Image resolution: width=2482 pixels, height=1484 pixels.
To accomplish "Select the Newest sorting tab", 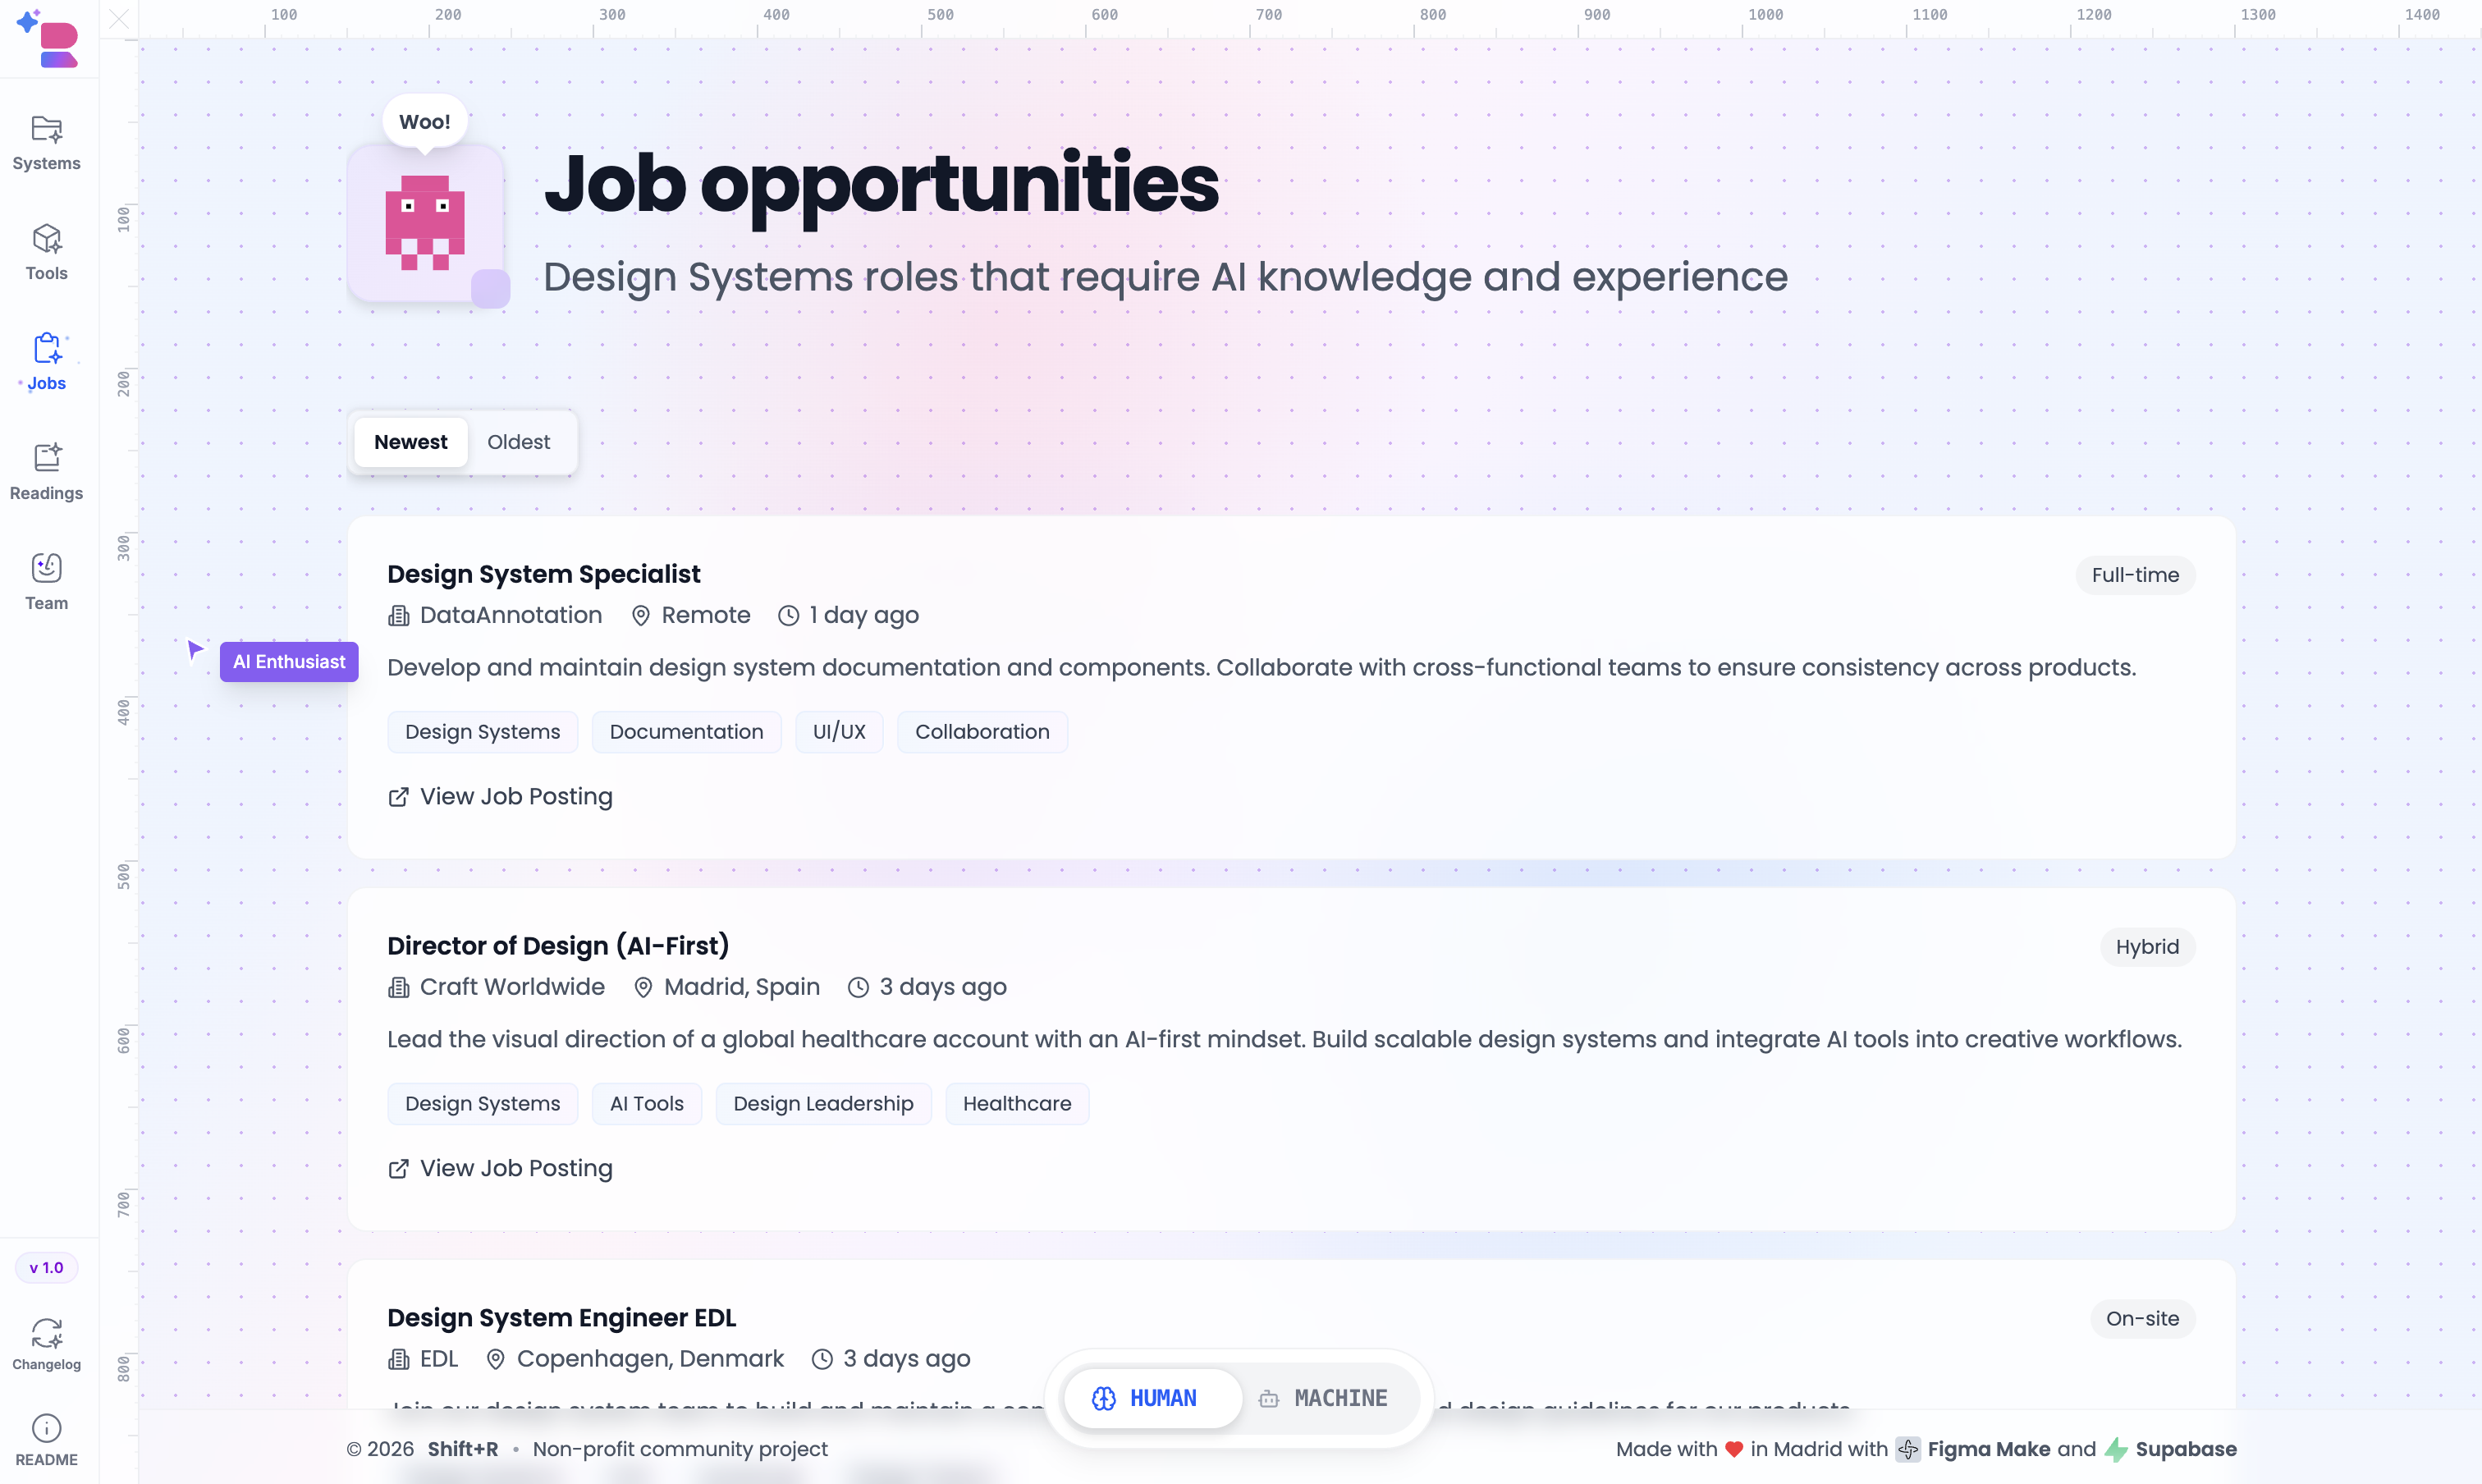I will tap(410, 441).
